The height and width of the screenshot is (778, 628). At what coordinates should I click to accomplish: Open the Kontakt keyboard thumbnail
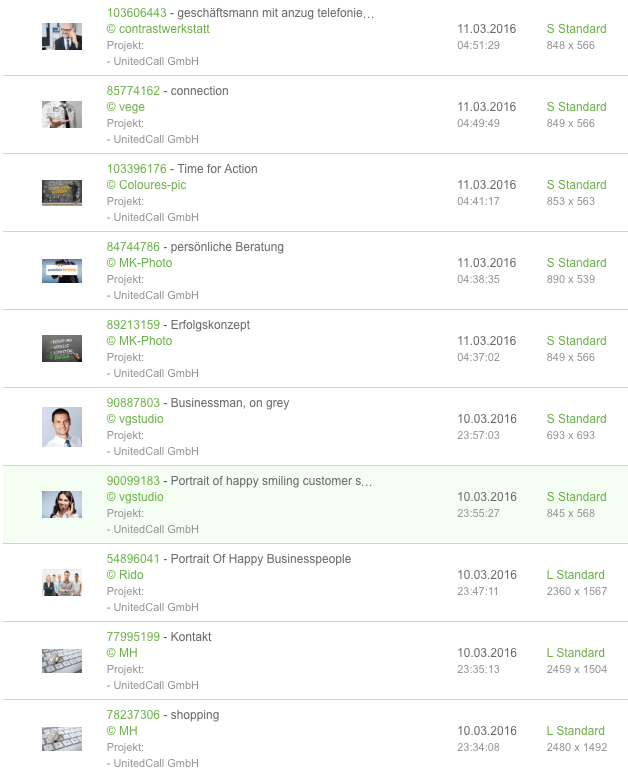(62, 661)
